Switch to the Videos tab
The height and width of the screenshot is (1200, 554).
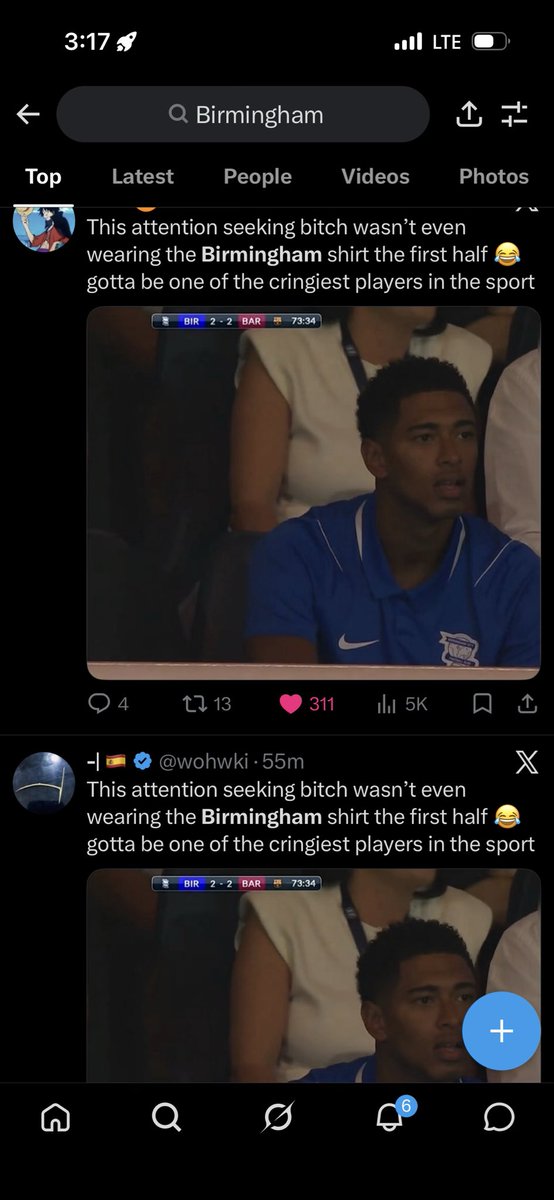pyautogui.click(x=375, y=176)
